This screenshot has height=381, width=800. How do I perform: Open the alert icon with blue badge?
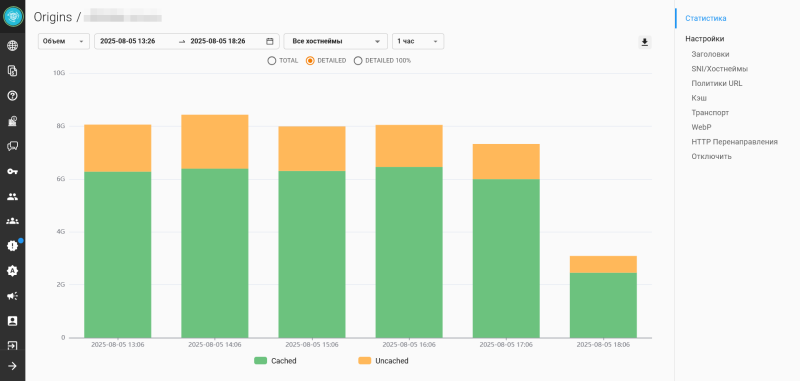coord(12,246)
